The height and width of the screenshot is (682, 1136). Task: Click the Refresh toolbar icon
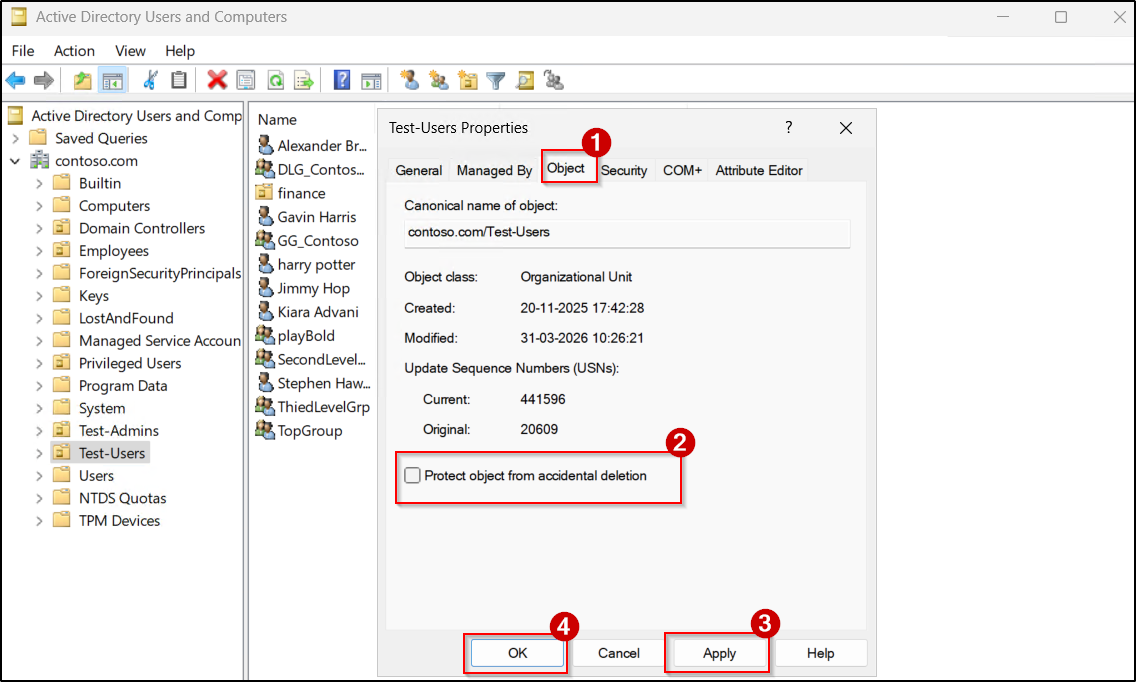(x=276, y=80)
